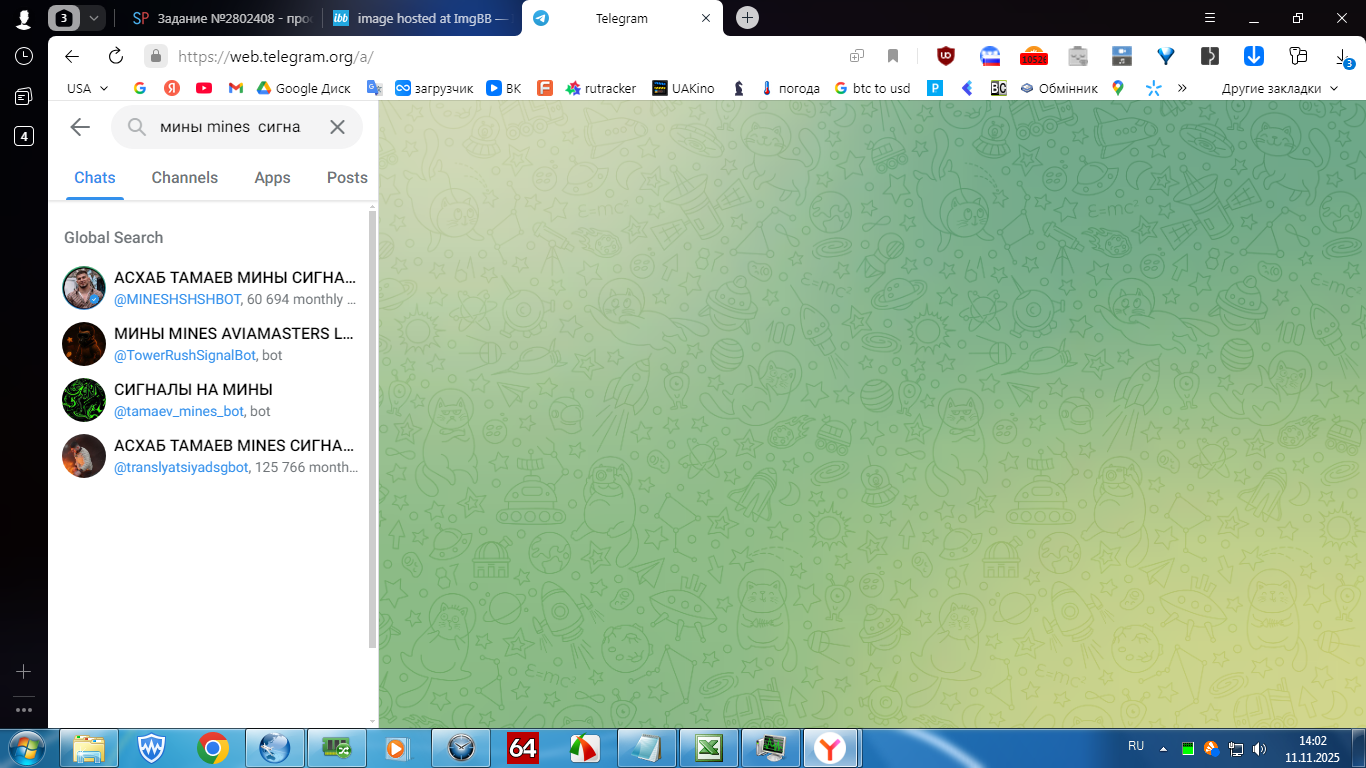Open the Обмінник bookmark

[1058, 88]
